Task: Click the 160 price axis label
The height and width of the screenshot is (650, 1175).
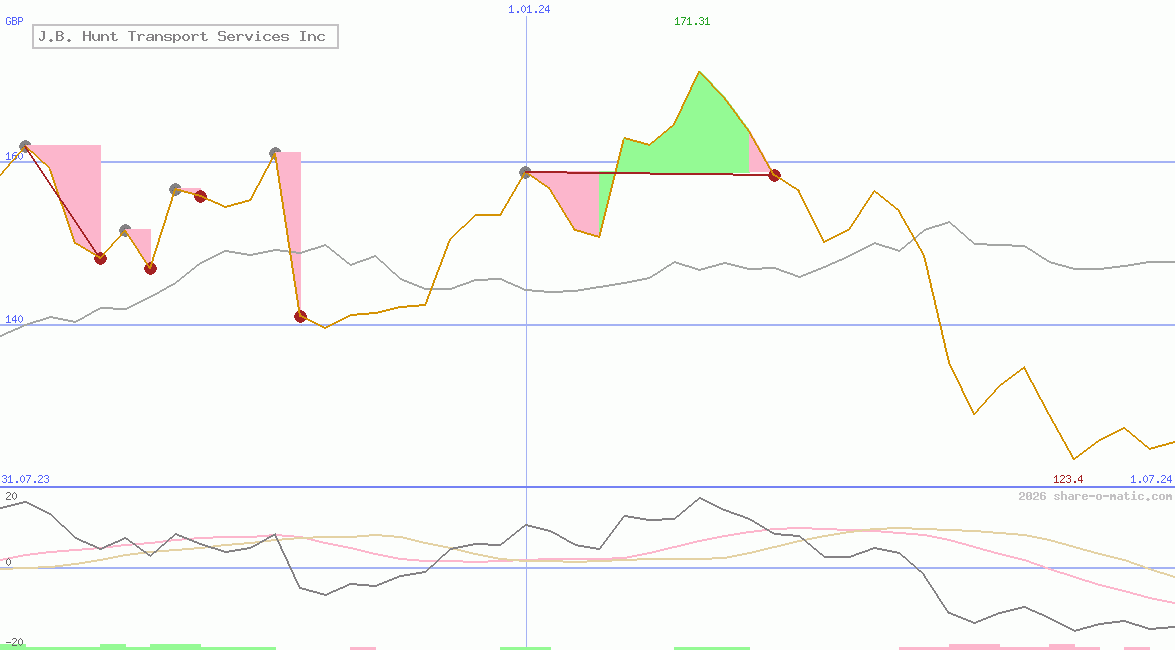Action: click(14, 157)
